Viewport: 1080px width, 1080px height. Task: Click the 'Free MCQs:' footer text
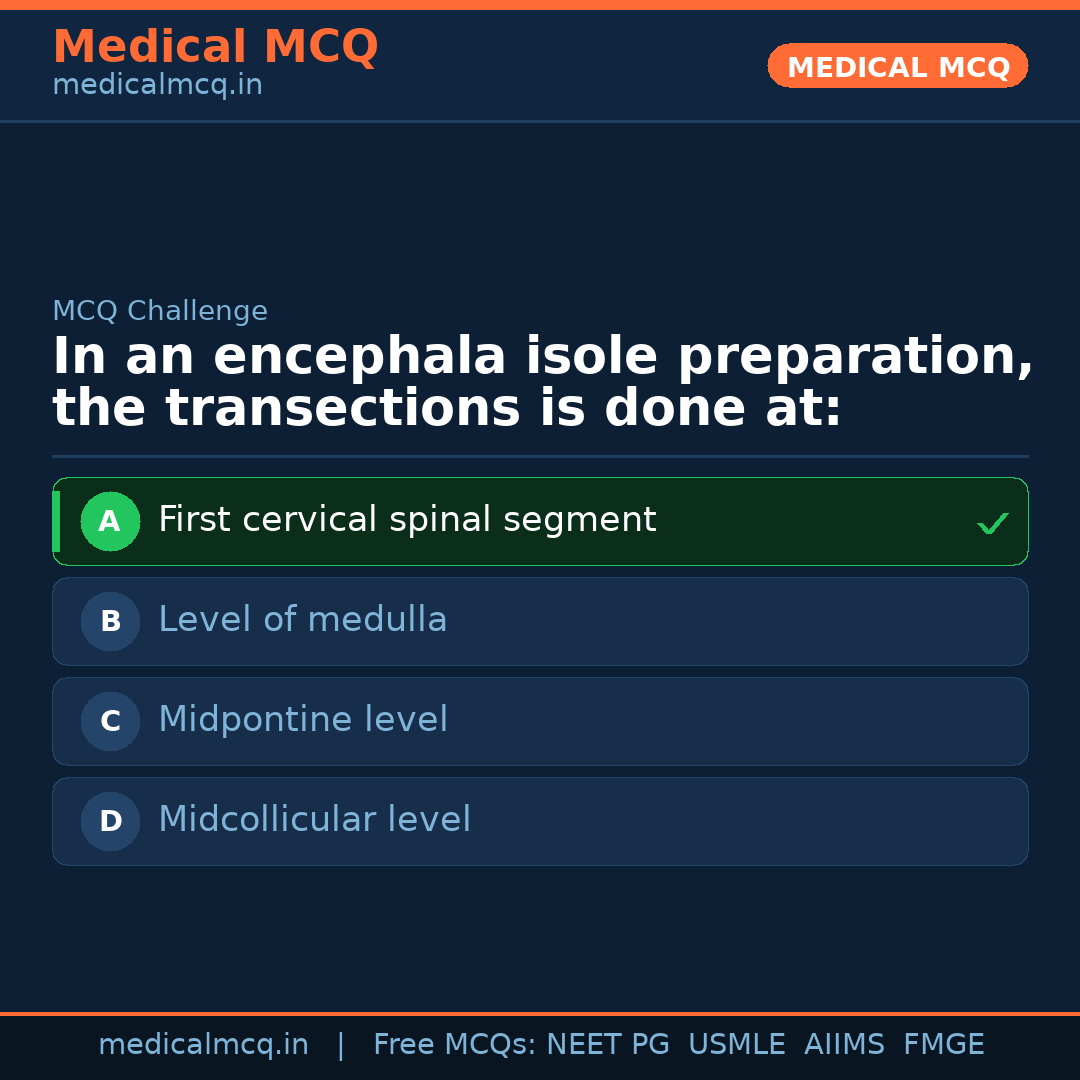click(x=455, y=1045)
